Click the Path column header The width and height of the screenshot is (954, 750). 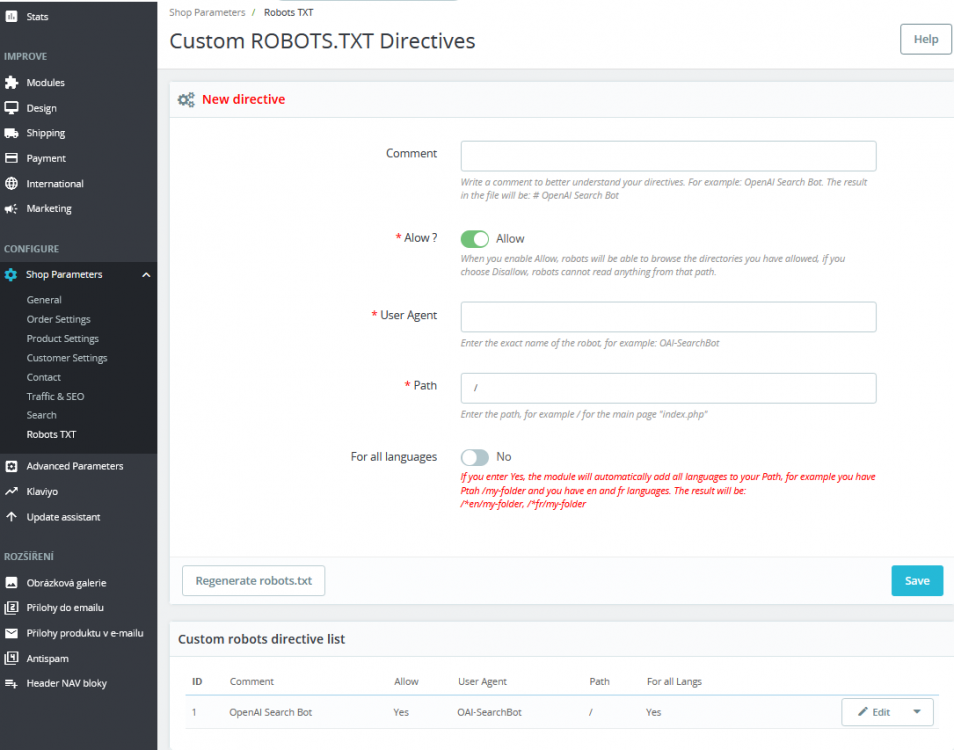599,681
